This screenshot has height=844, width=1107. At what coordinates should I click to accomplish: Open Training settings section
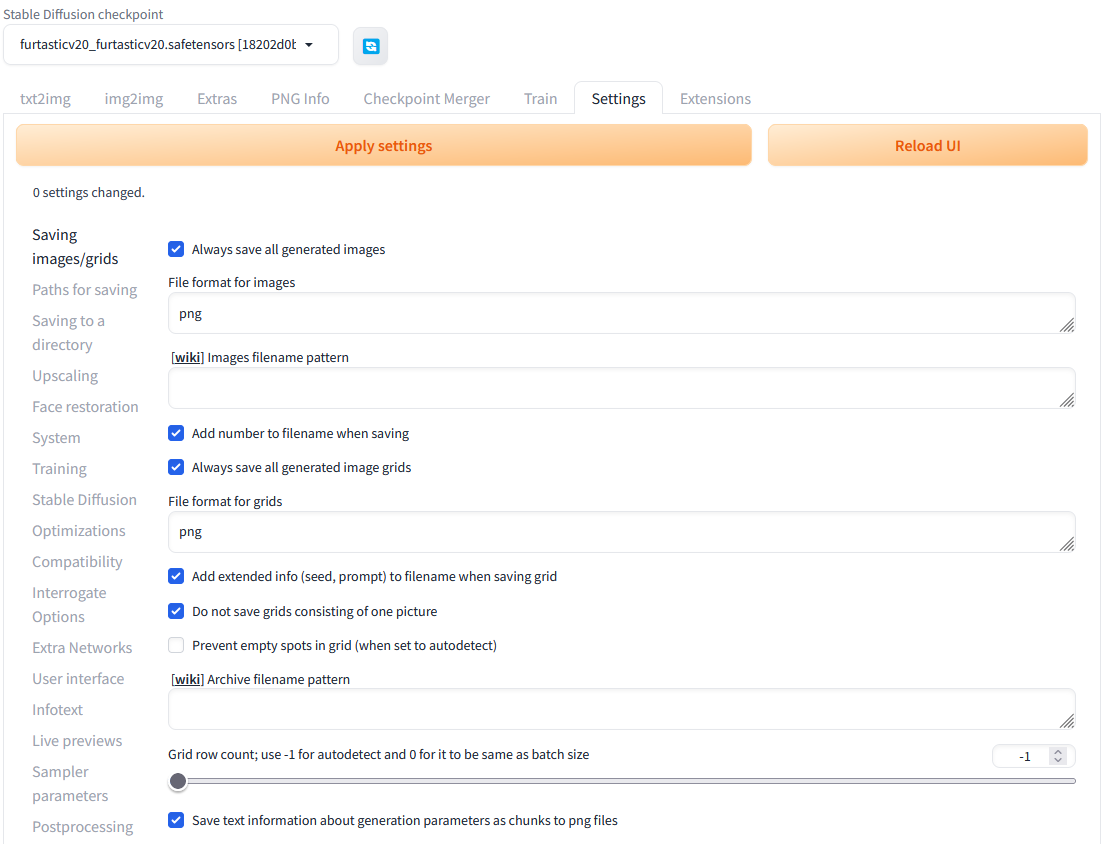point(59,469)
